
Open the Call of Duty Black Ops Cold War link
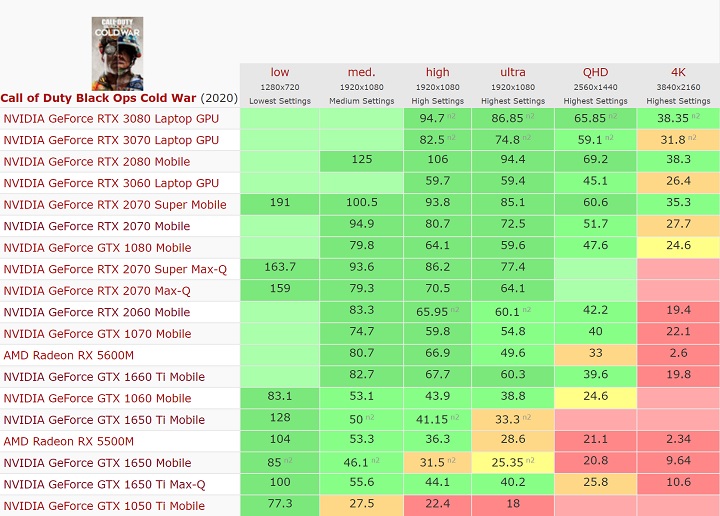[99, 98]
